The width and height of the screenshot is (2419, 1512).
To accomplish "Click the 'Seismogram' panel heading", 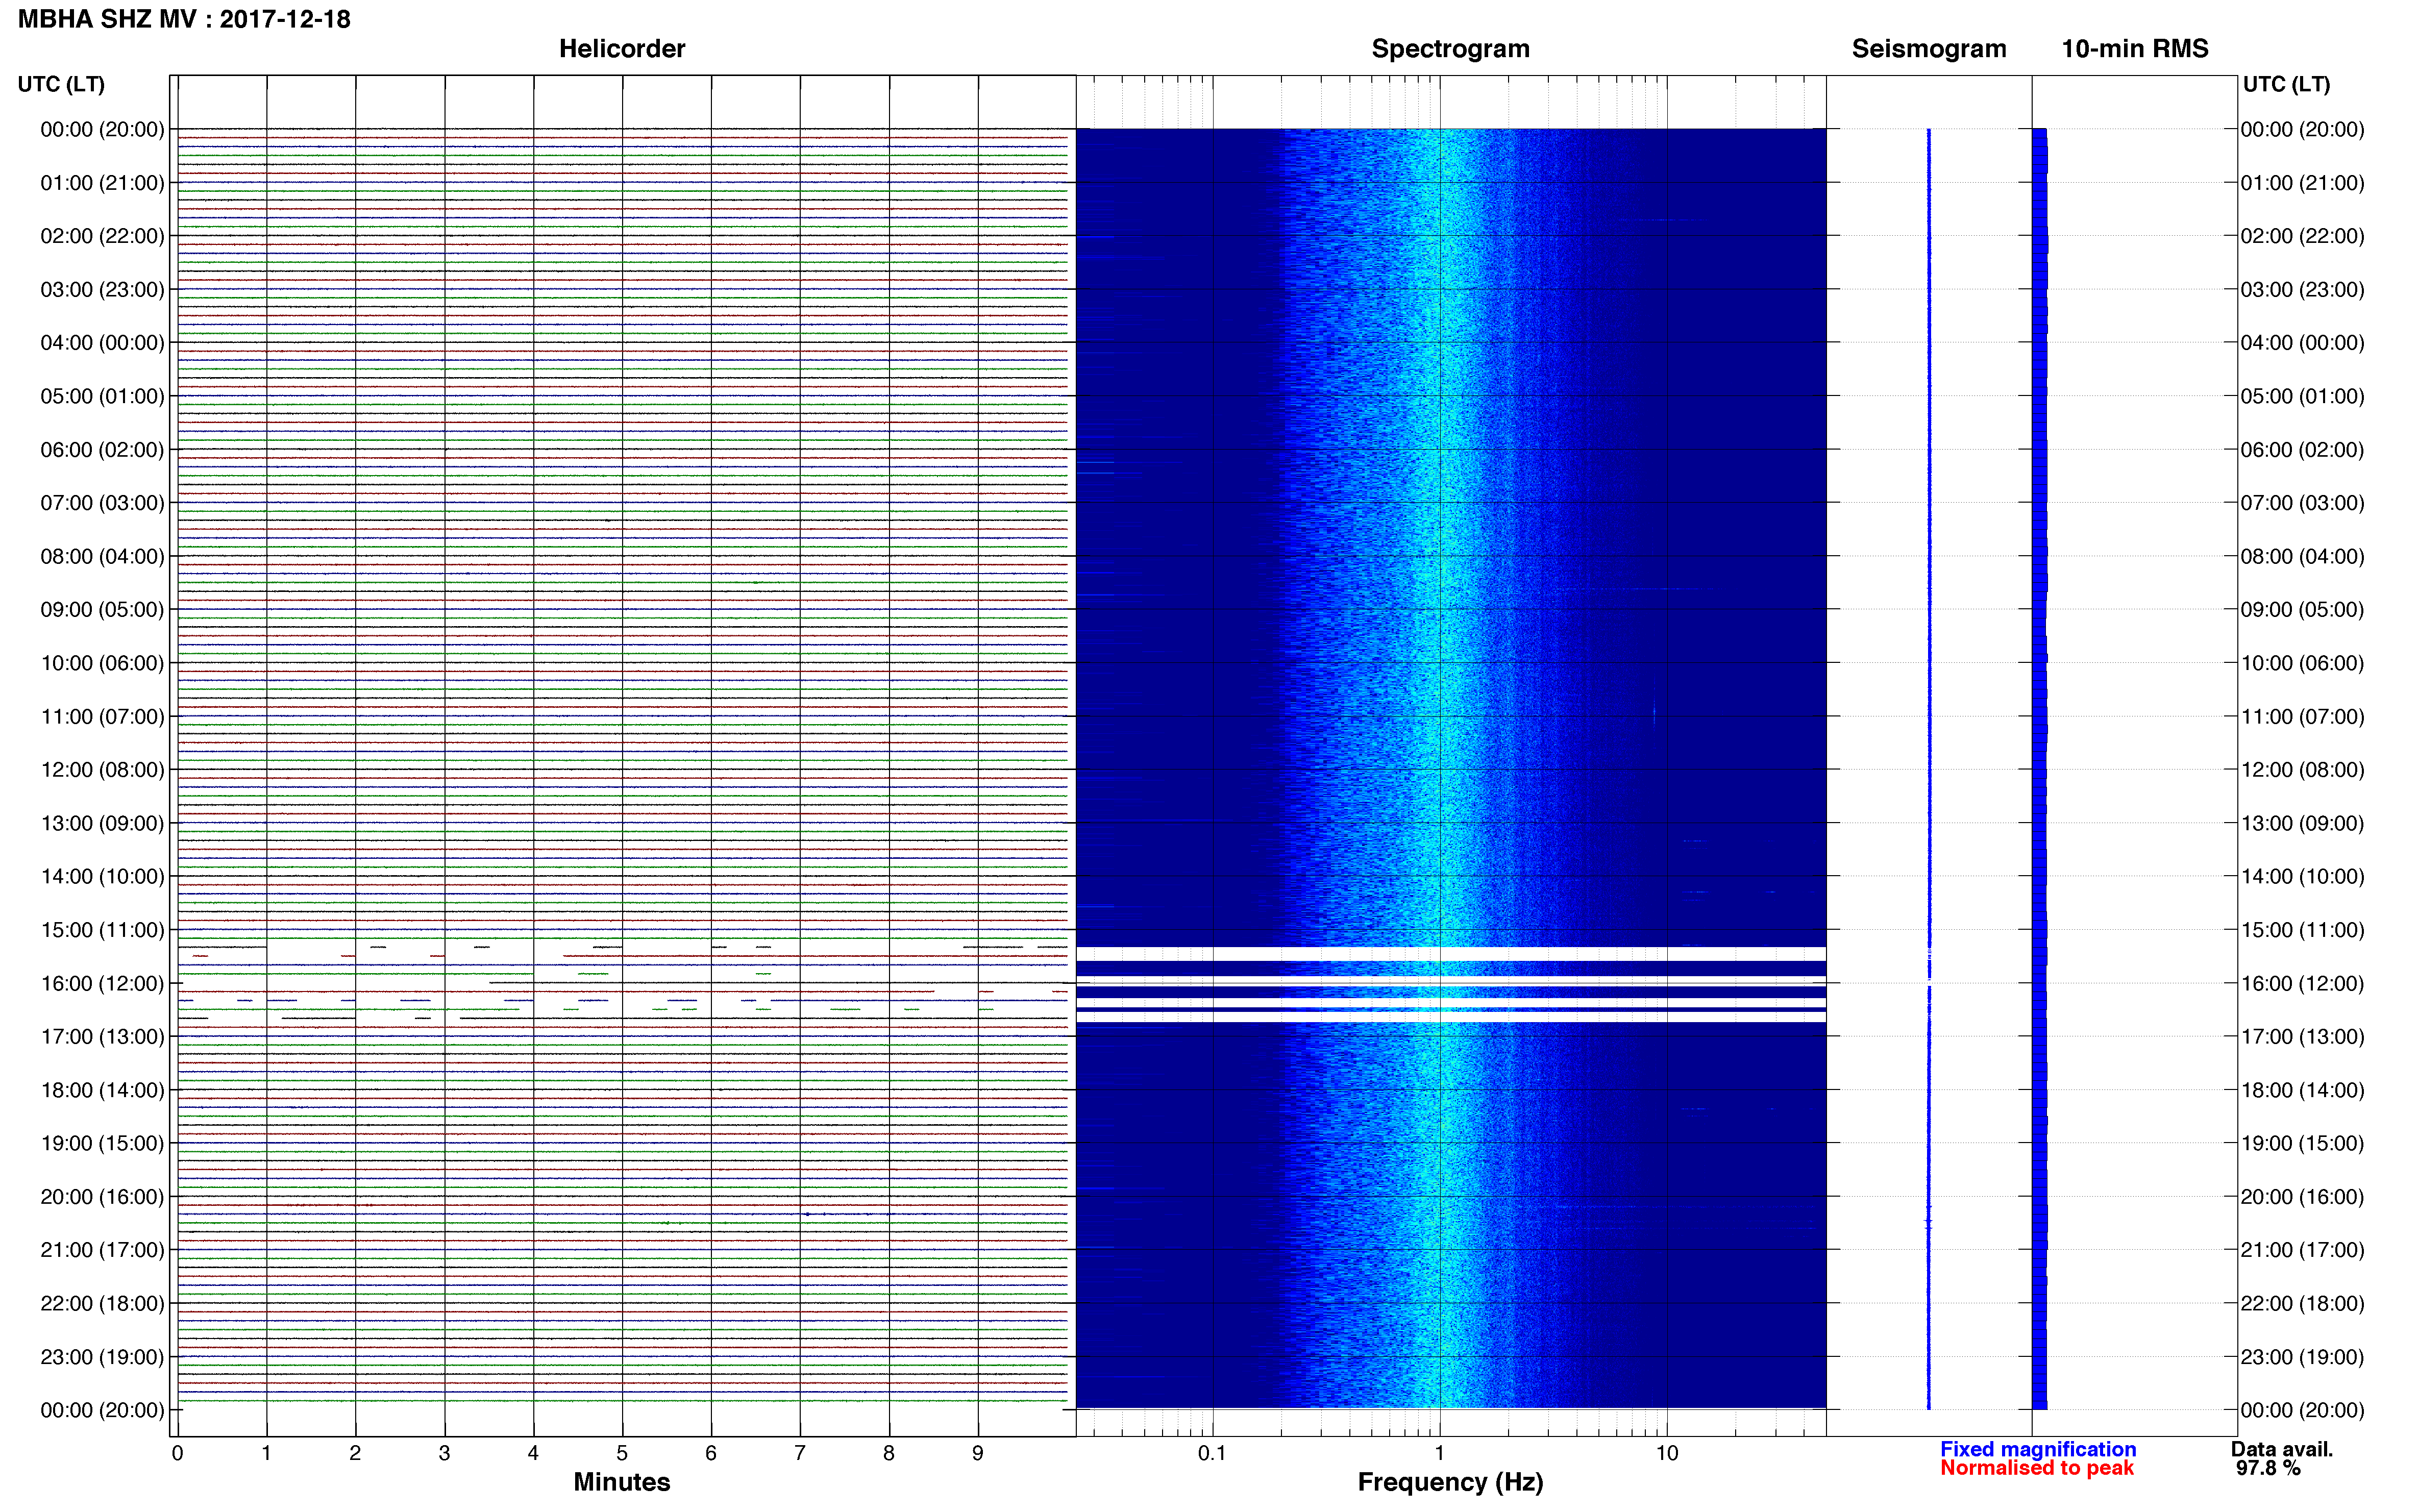I will [1929, 49].
